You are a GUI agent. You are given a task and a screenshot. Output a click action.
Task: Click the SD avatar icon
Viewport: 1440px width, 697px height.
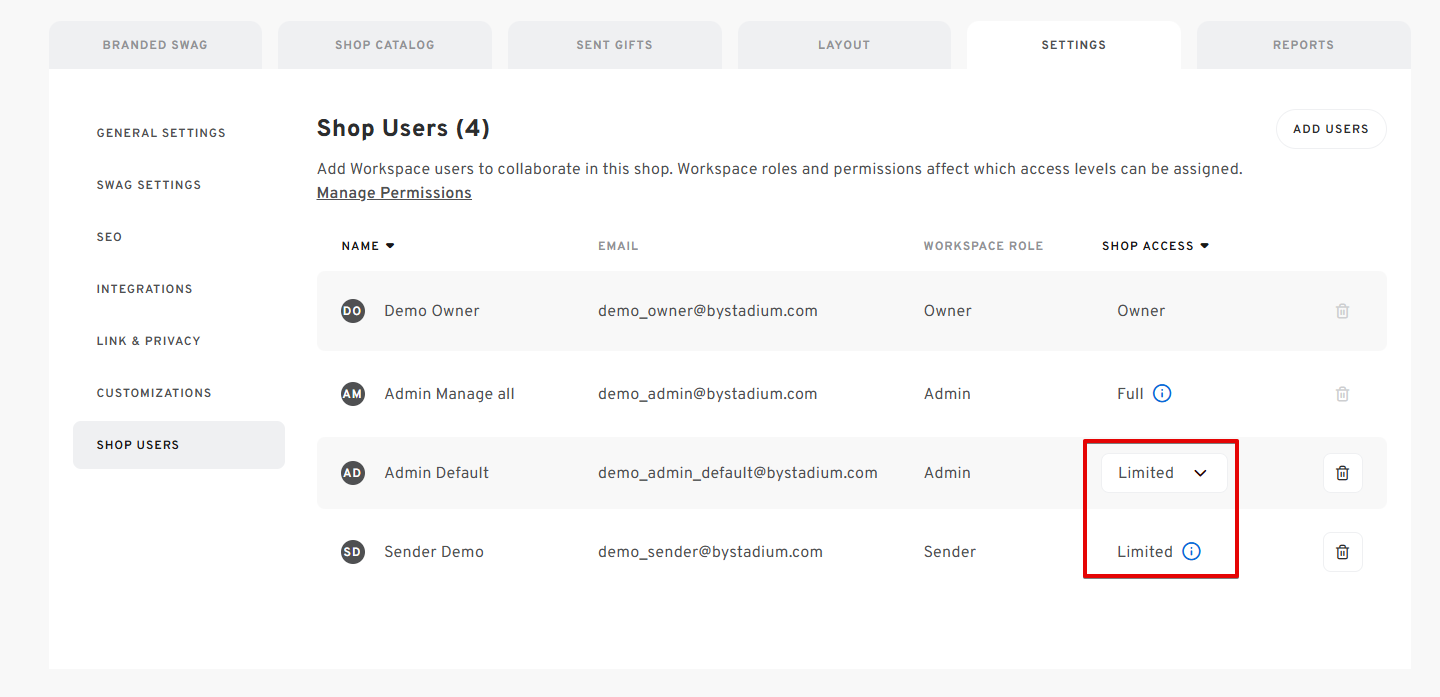(352, 552)
